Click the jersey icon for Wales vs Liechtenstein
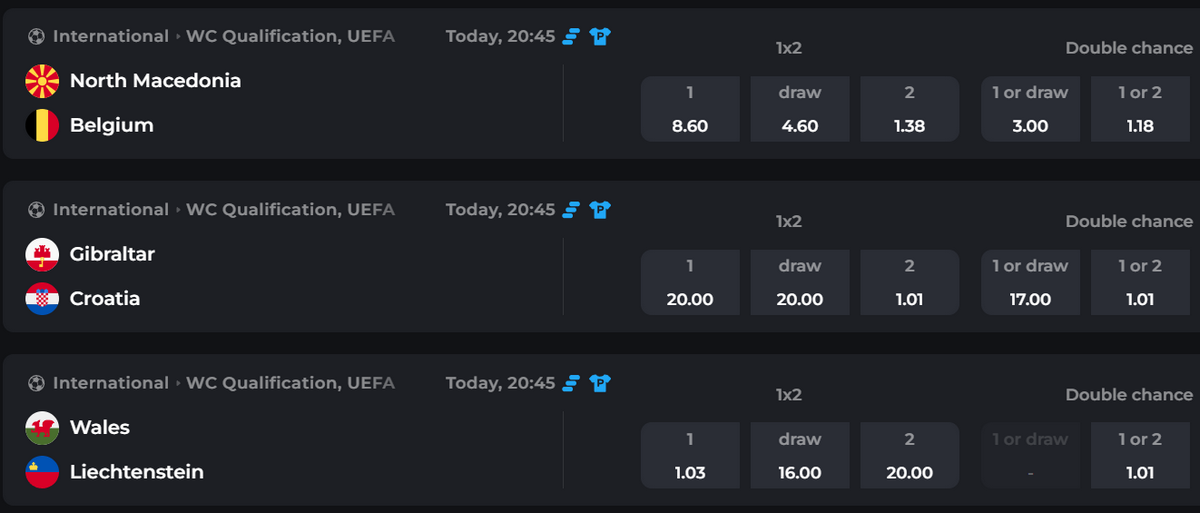This screenshot has height=513, width=1200. (600, 384)
